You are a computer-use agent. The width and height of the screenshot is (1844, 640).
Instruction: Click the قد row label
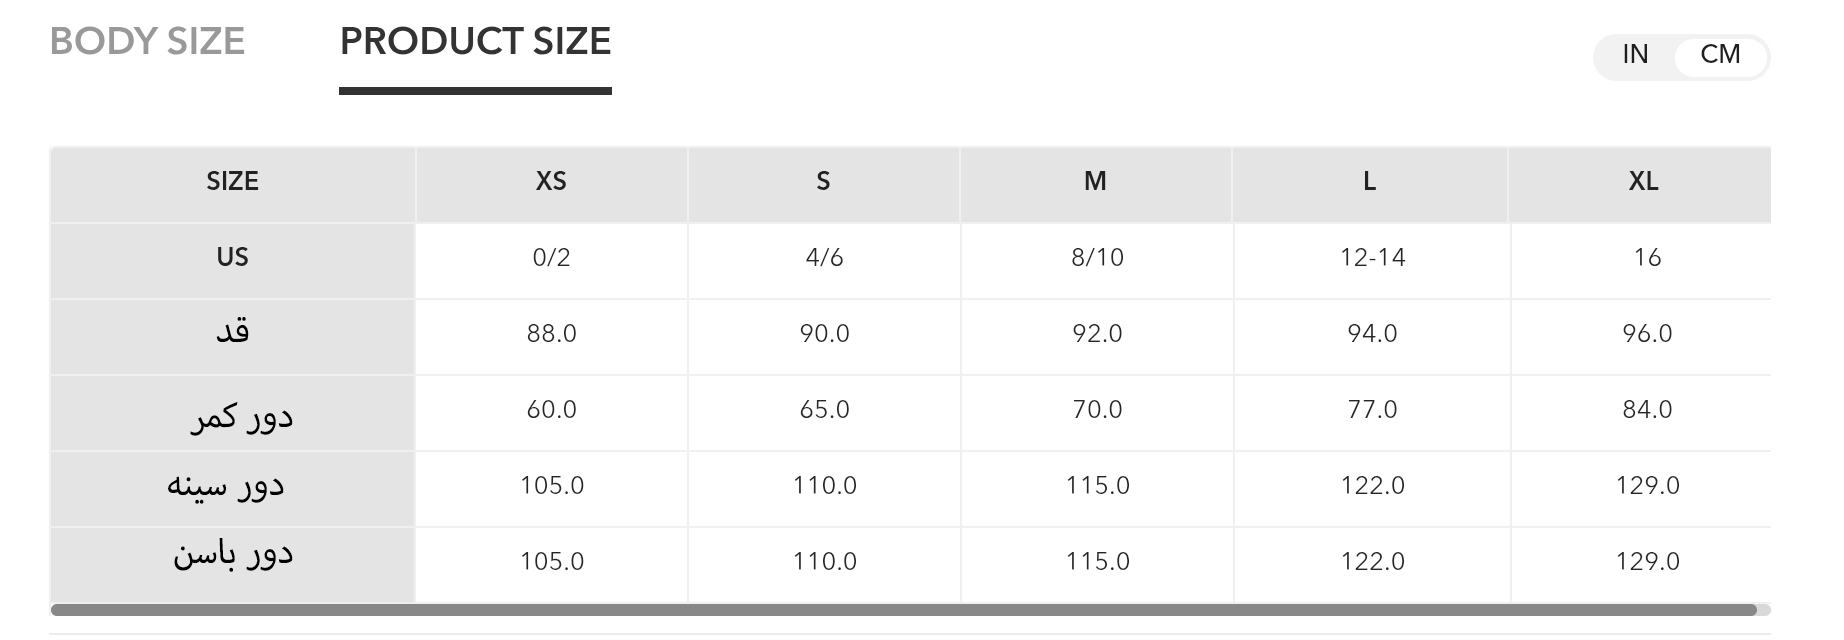[232, 333]
